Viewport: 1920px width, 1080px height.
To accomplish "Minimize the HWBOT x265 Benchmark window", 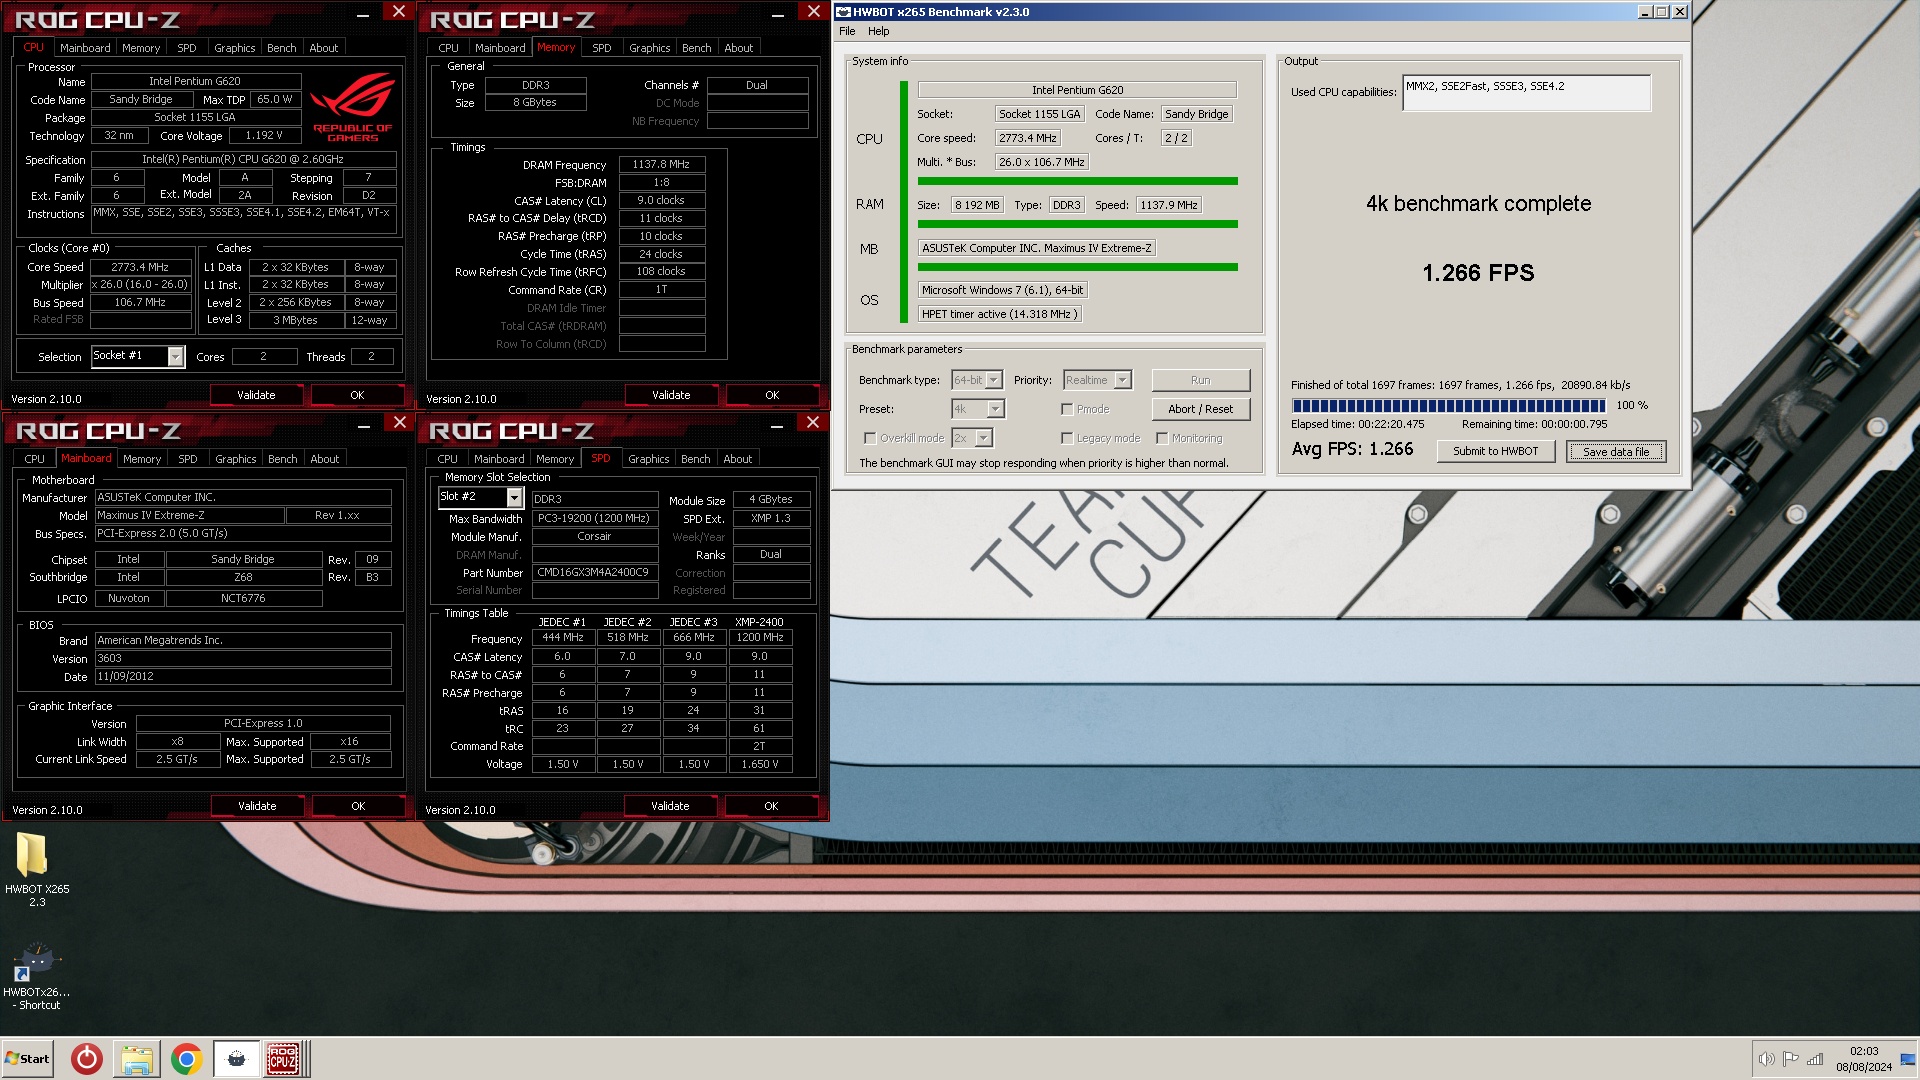I will tap(1645, 12).
